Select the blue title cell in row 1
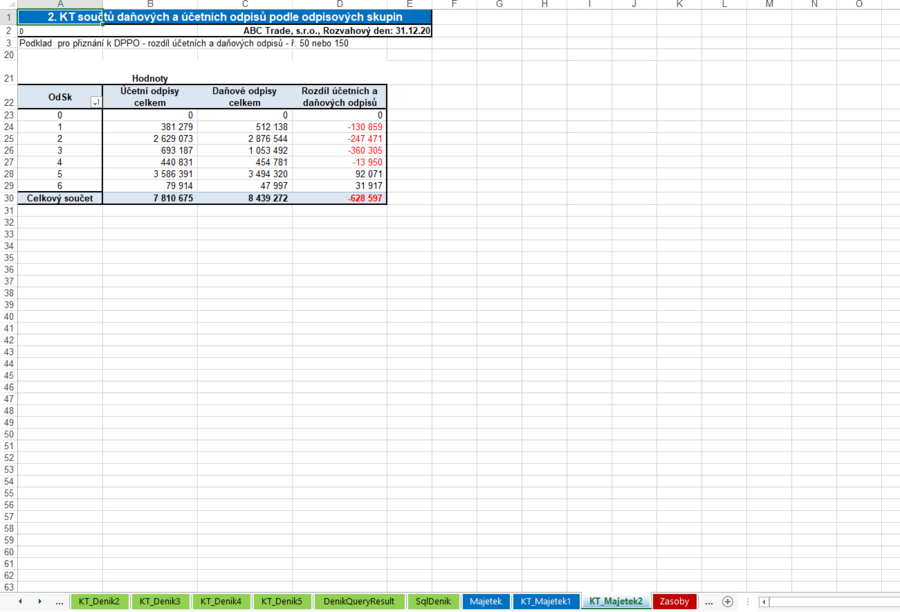This screenshot has height=612, width=900. coord(225,17)
